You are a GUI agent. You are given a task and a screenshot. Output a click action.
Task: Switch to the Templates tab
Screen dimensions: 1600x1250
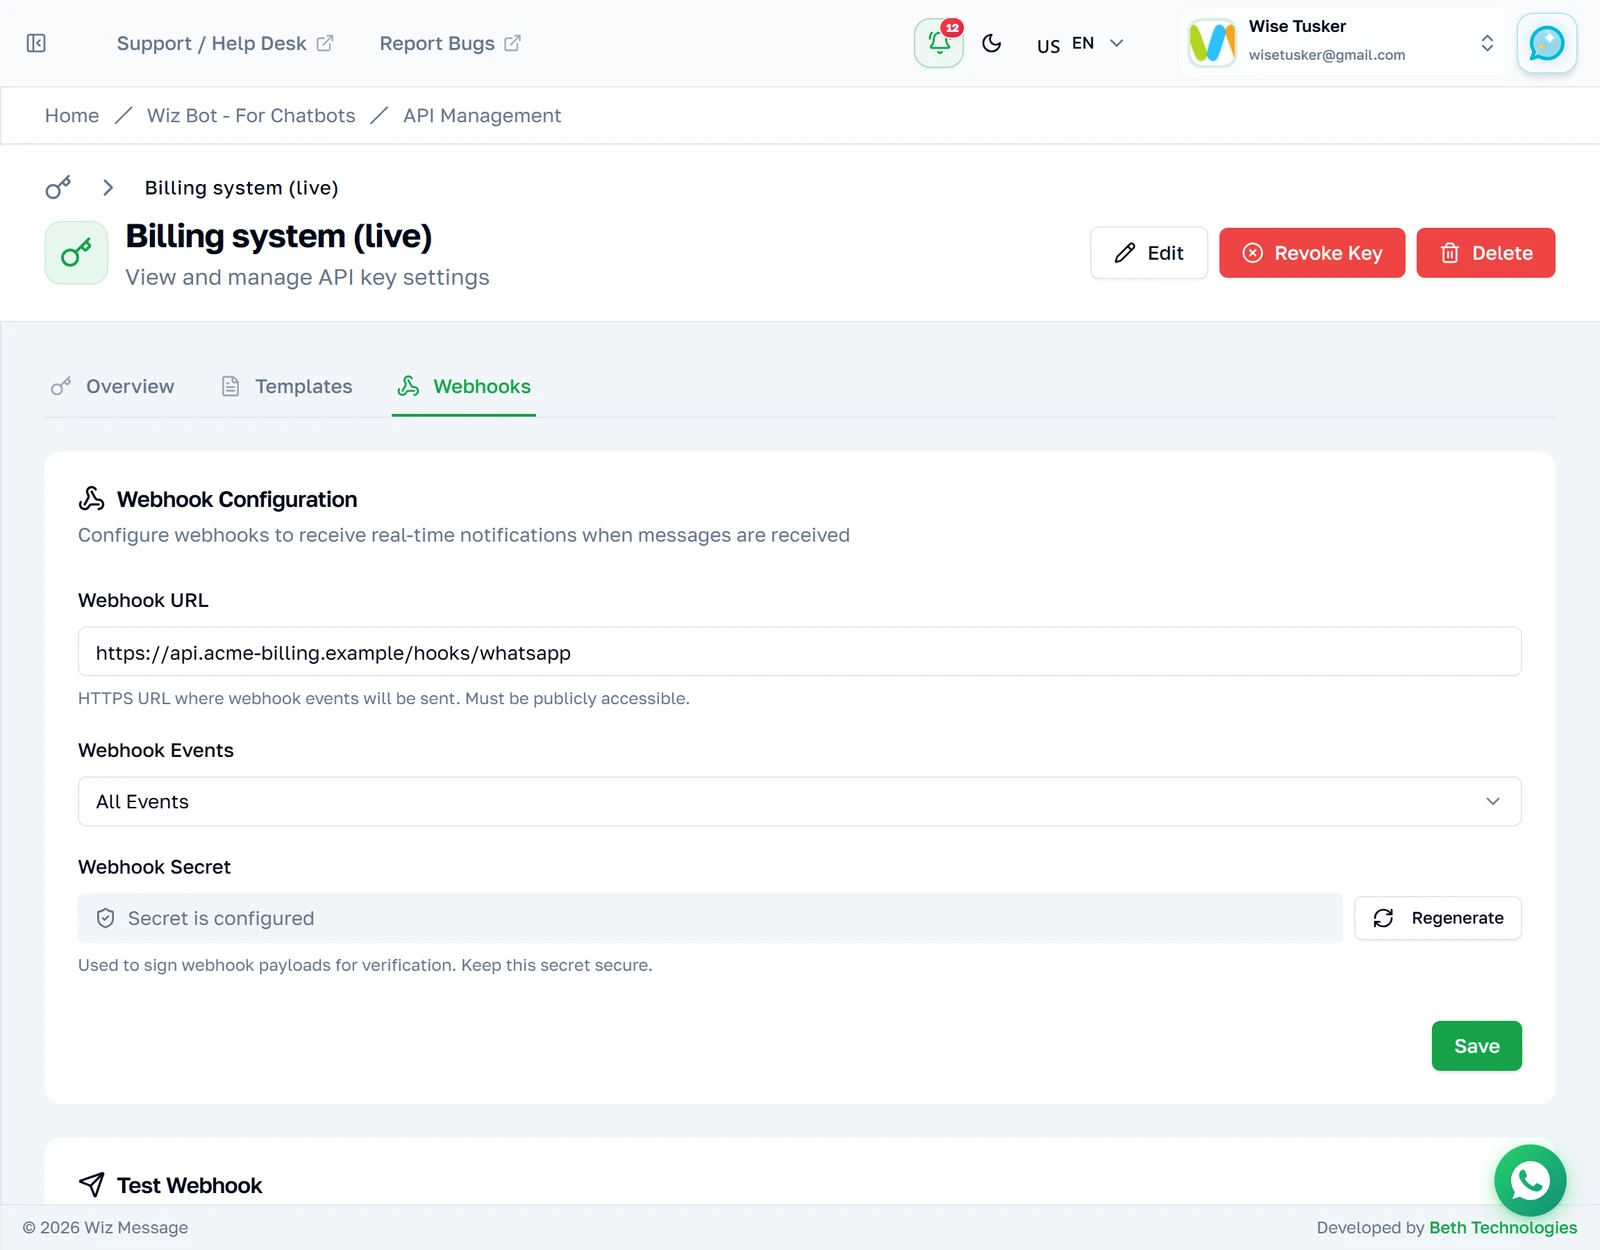[286, 386]
